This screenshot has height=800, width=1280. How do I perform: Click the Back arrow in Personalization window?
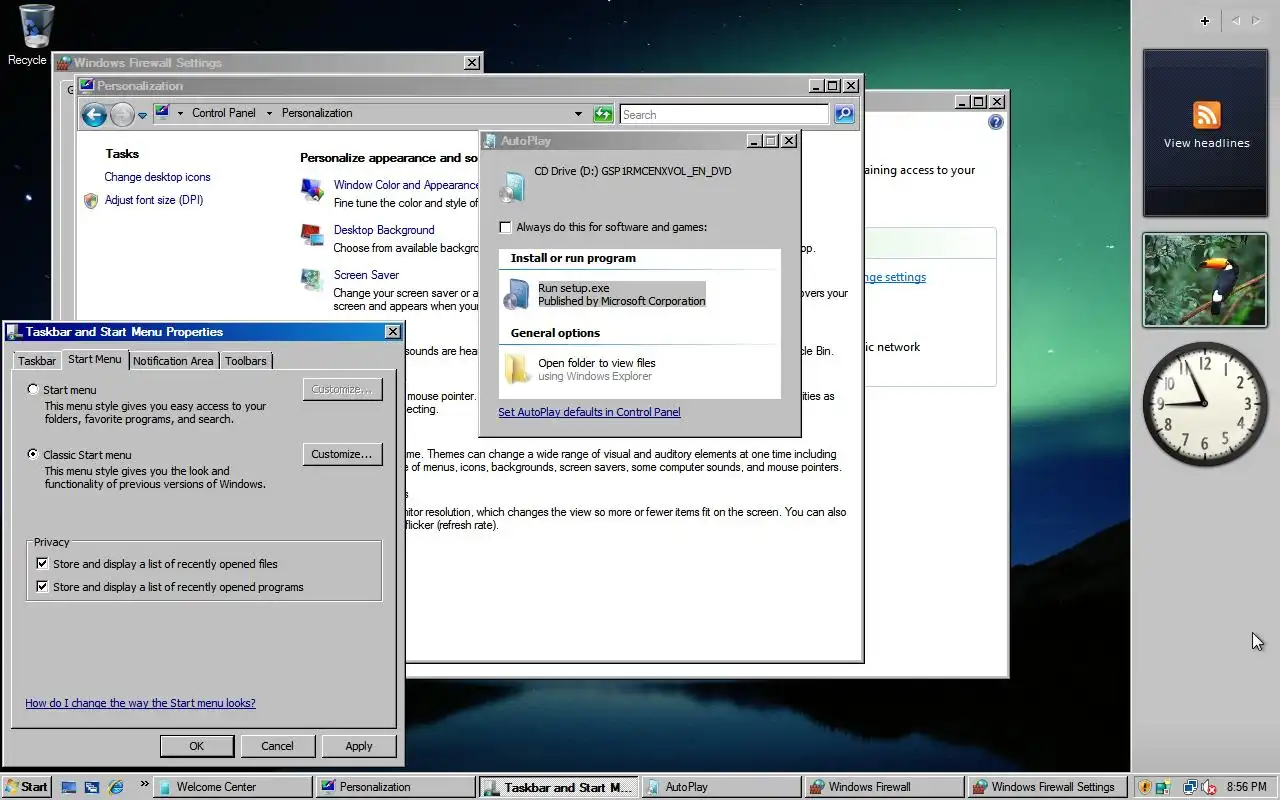coord(94,115)
